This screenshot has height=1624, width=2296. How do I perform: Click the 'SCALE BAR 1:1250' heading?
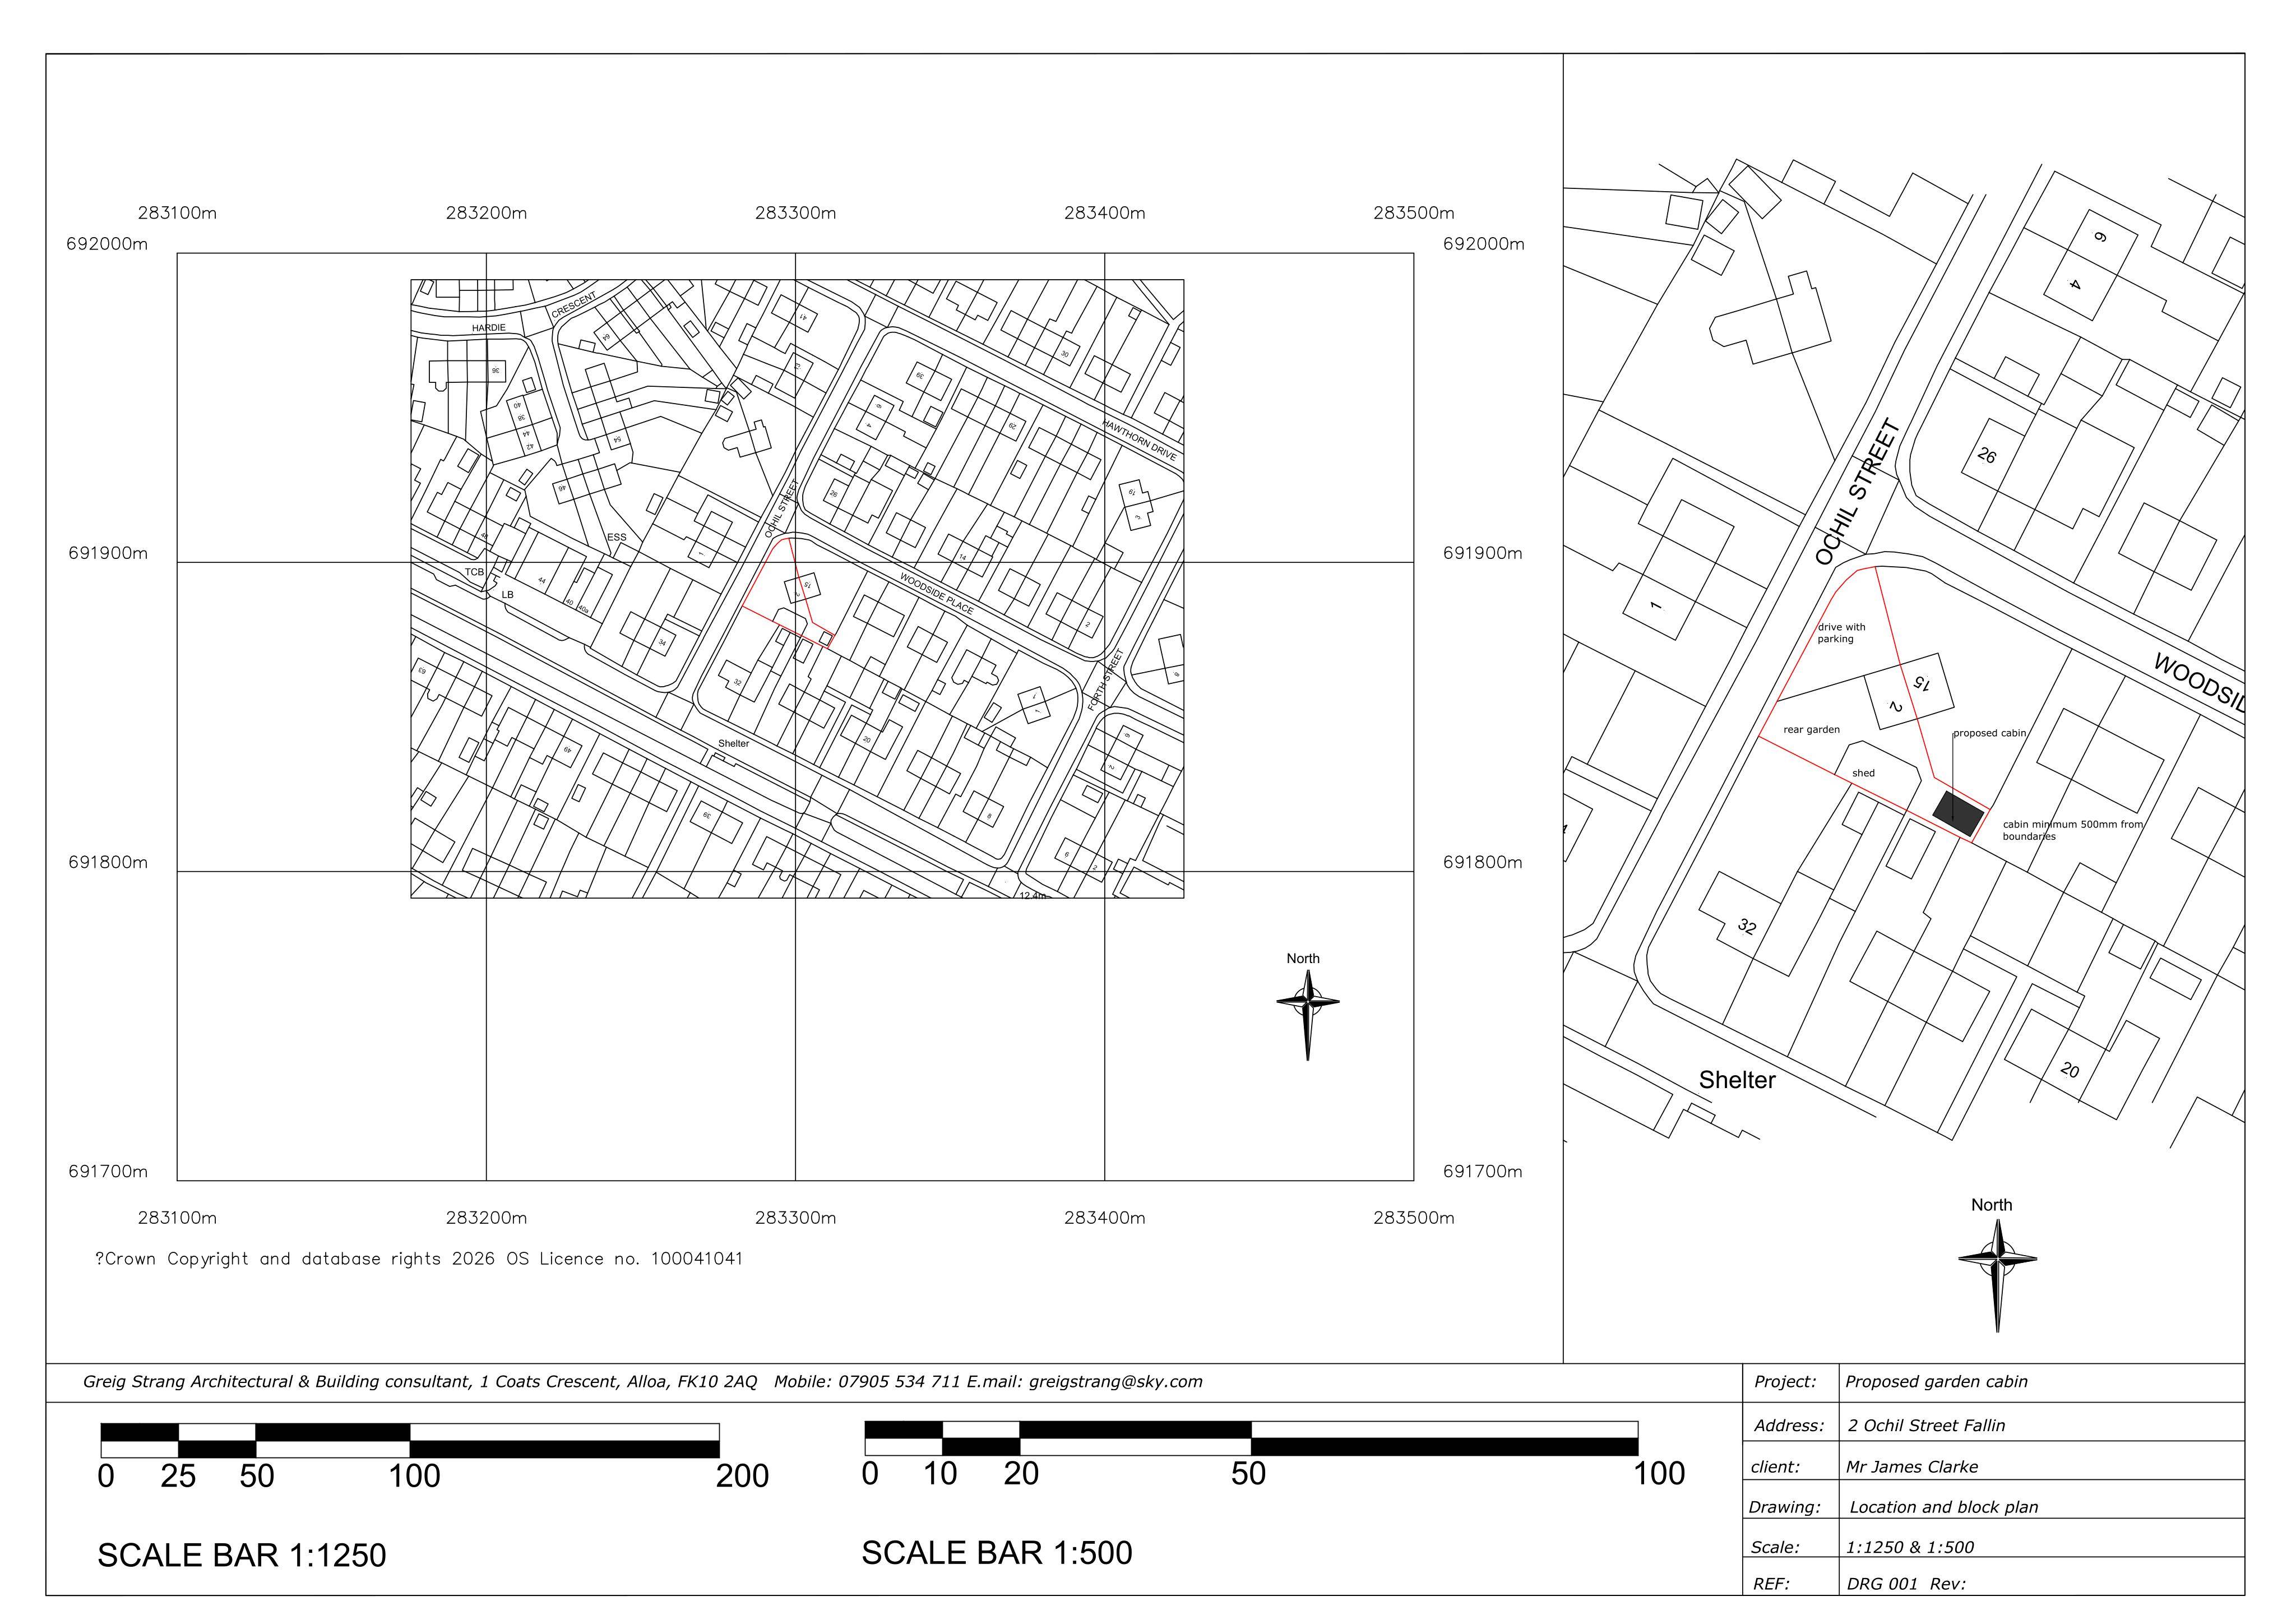[x=241, y=1555]
